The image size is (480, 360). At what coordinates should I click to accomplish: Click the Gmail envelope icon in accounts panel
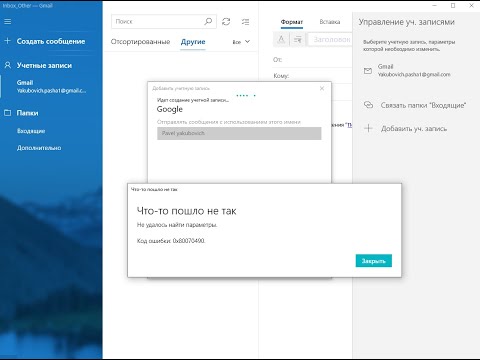368,71
